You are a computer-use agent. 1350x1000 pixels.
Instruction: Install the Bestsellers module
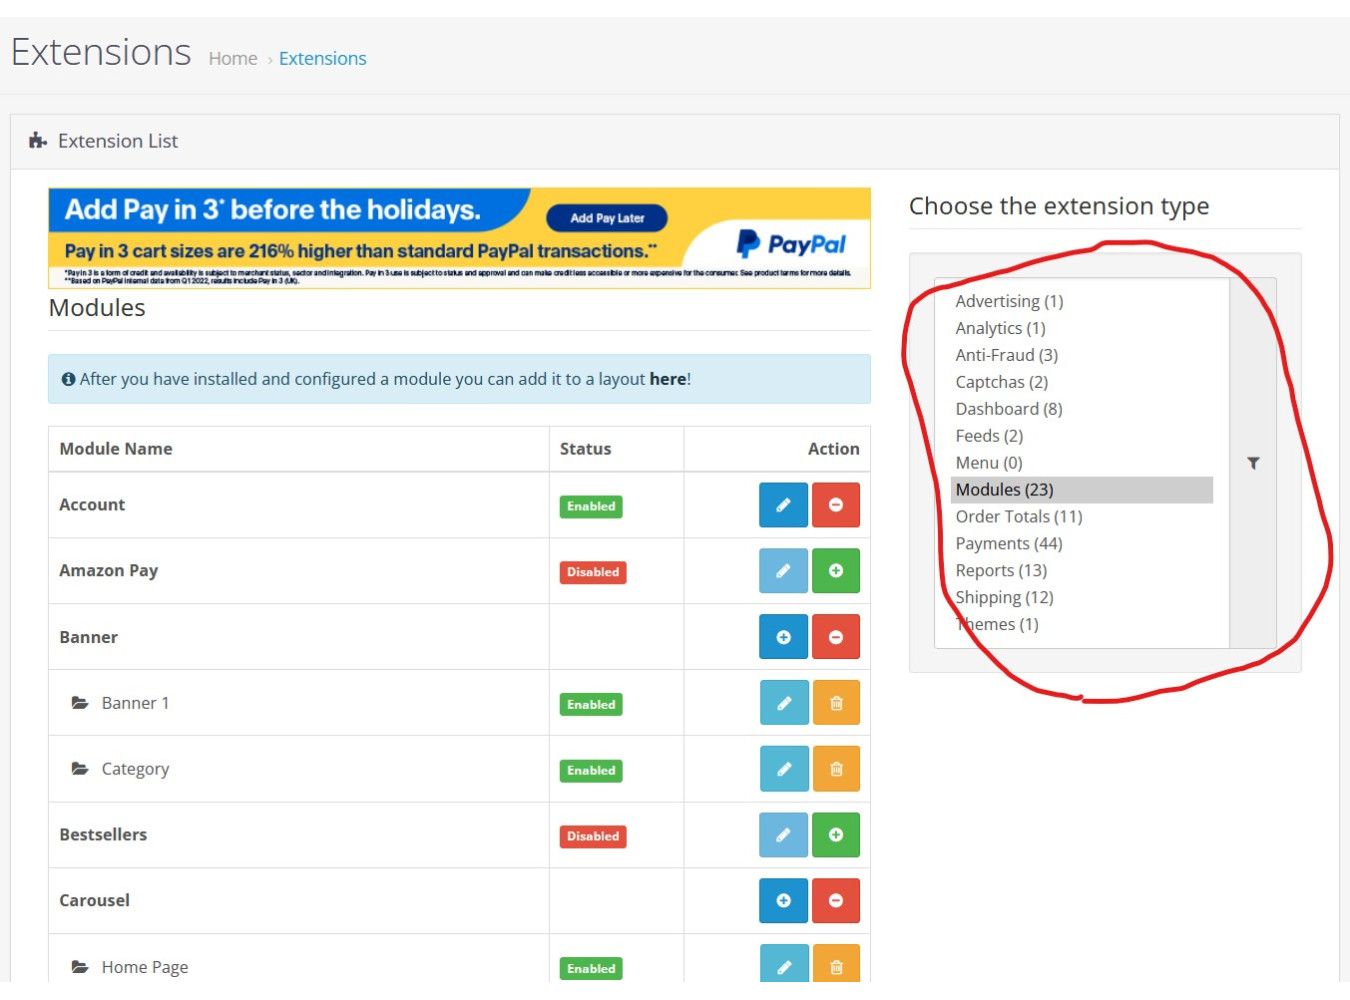coord(835,835)
